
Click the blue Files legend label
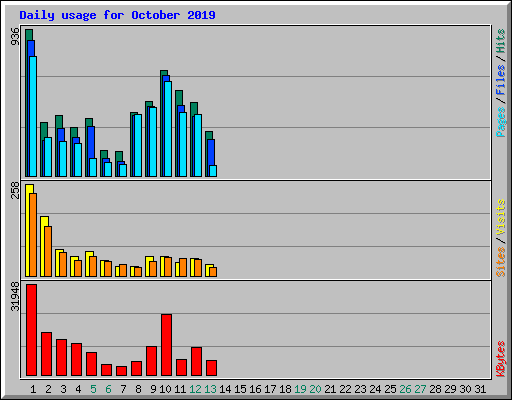tap(501, 79)
